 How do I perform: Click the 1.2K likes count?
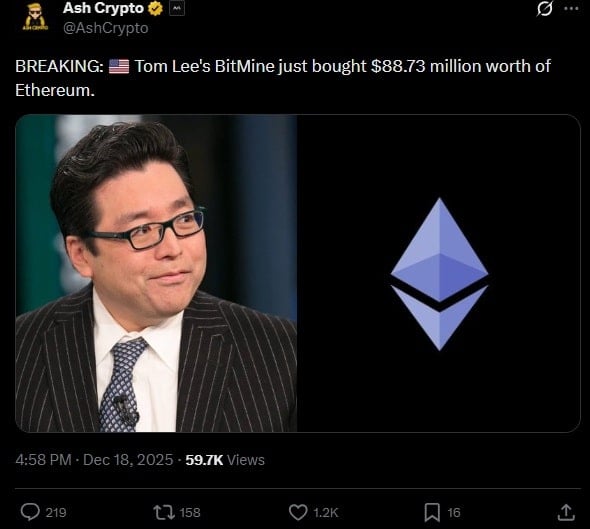tap(326, 512)
